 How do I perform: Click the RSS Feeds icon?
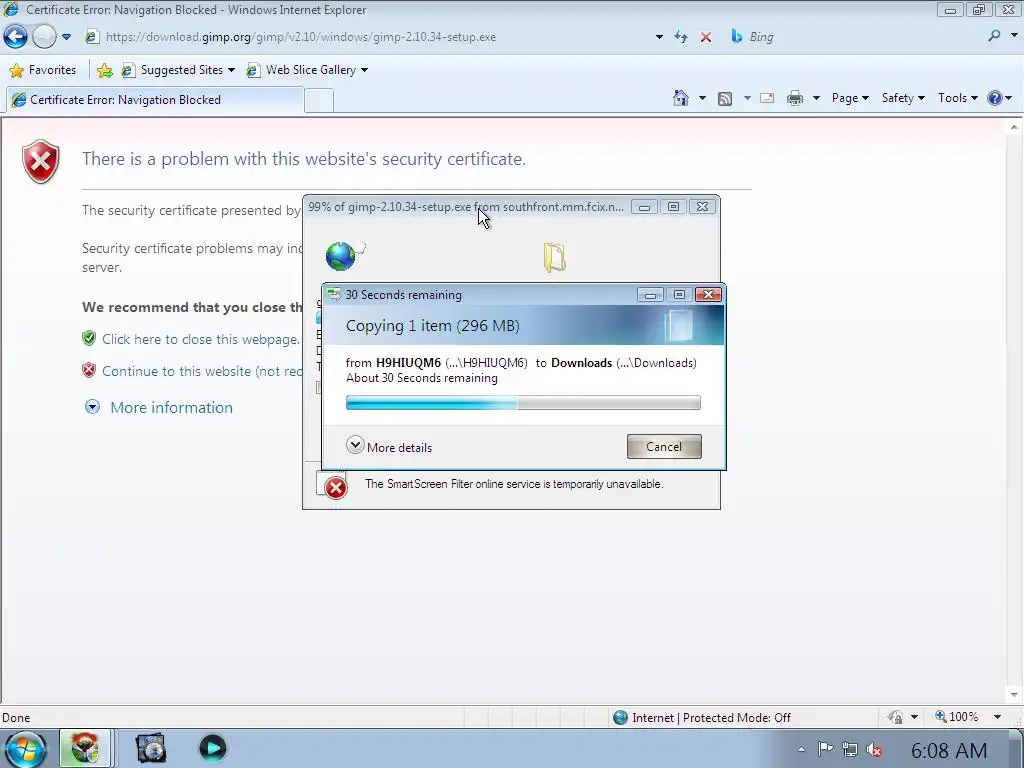[725, 99]
